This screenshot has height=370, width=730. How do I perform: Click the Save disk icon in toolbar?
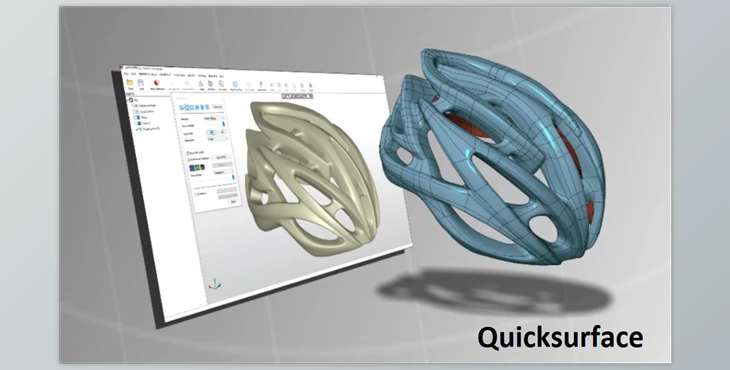coord(141,83)
